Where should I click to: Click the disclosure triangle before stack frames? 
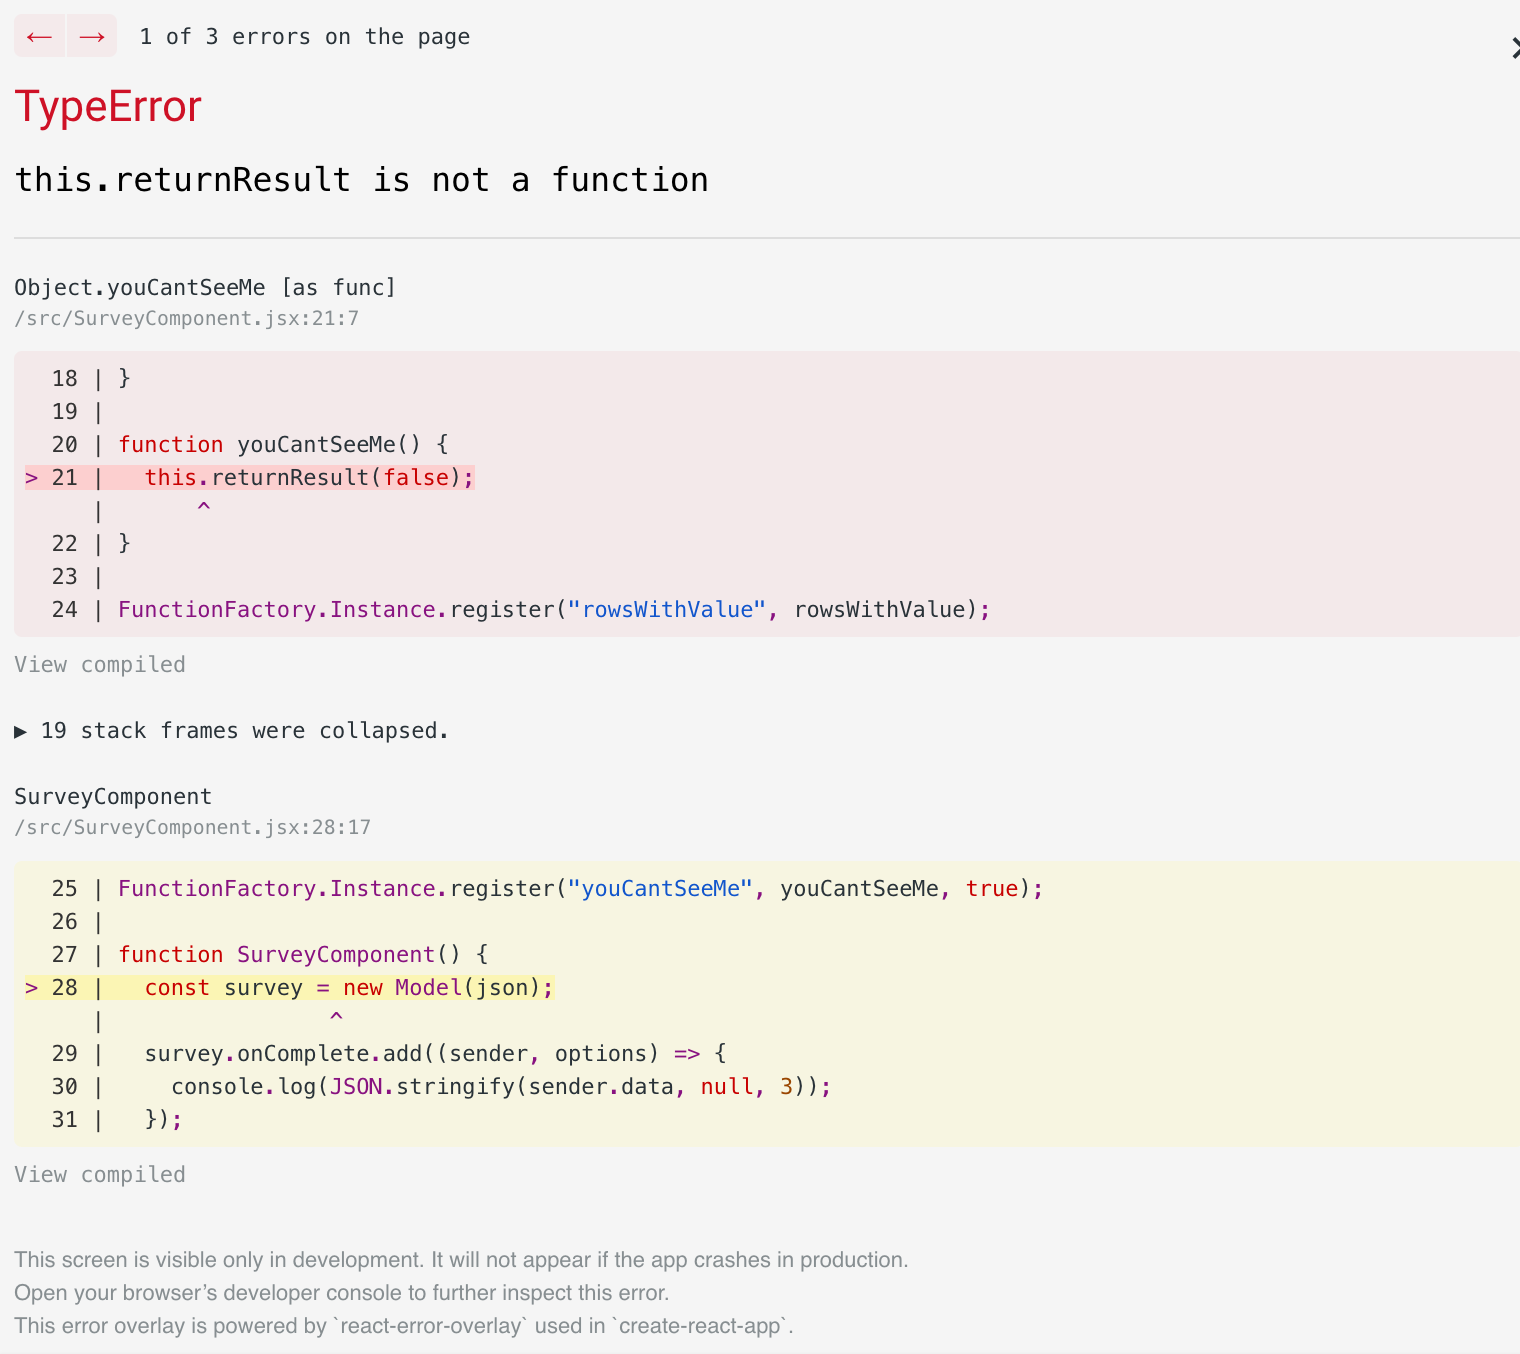pos(21,731)
